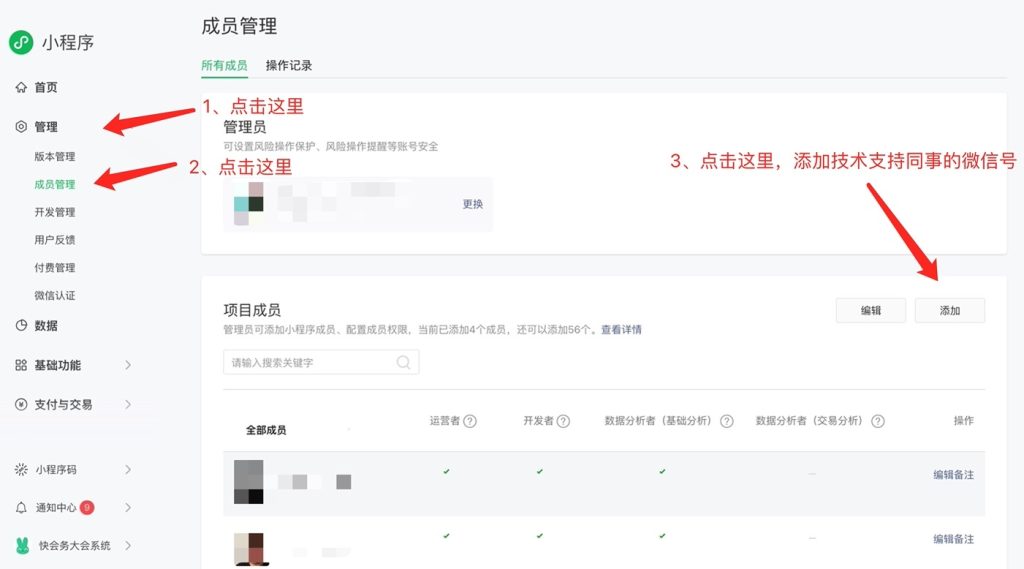Click the 管理 settings icon in sidebar
Image resolution: width=1024 pixels, height=569 pixels.
click(x=21, y=127)
